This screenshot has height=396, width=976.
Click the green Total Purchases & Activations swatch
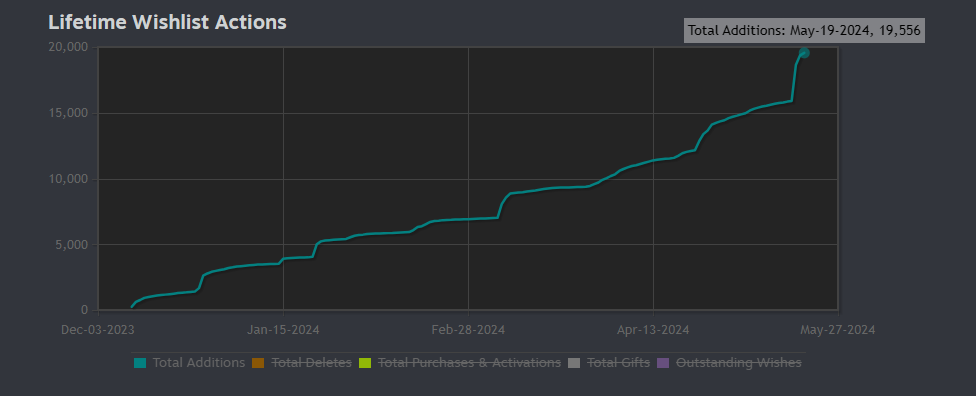(365, 362)
